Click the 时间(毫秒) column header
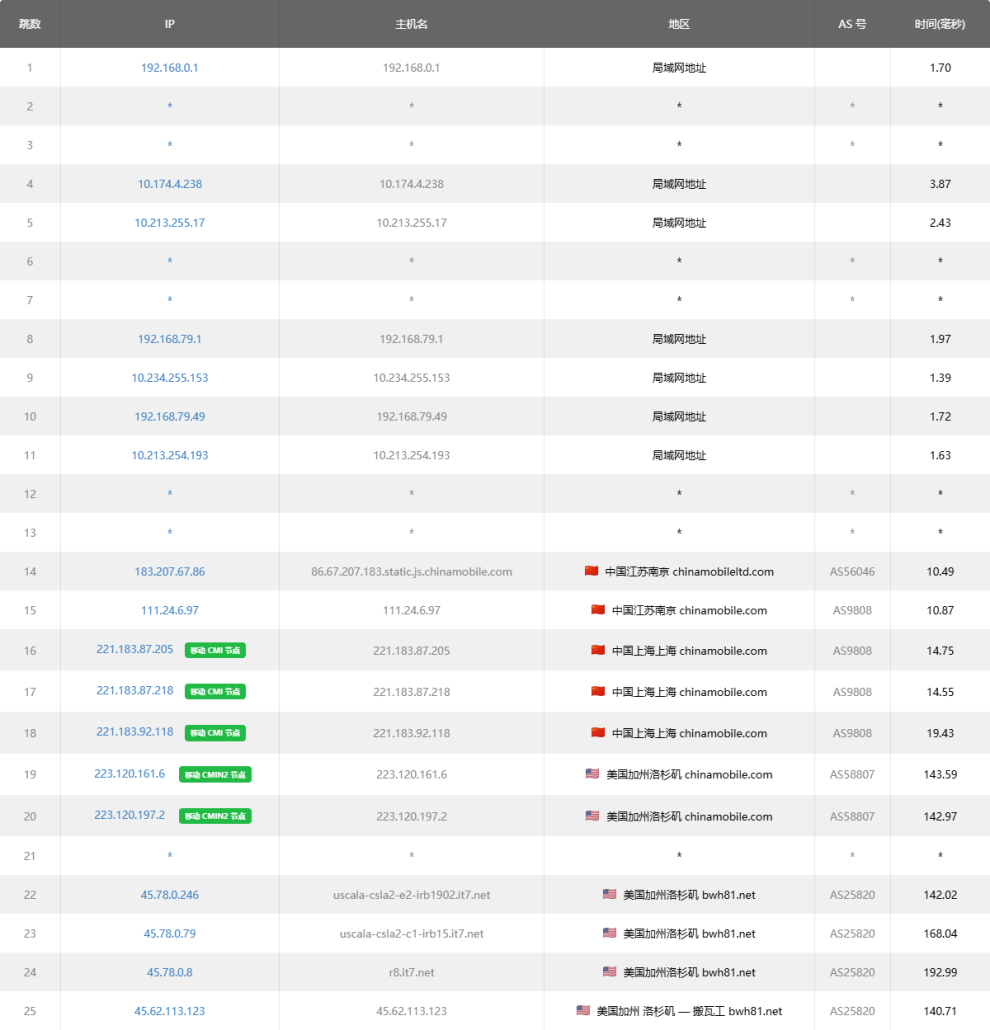This screenshot has width=990, height=1030. (939, 24)
